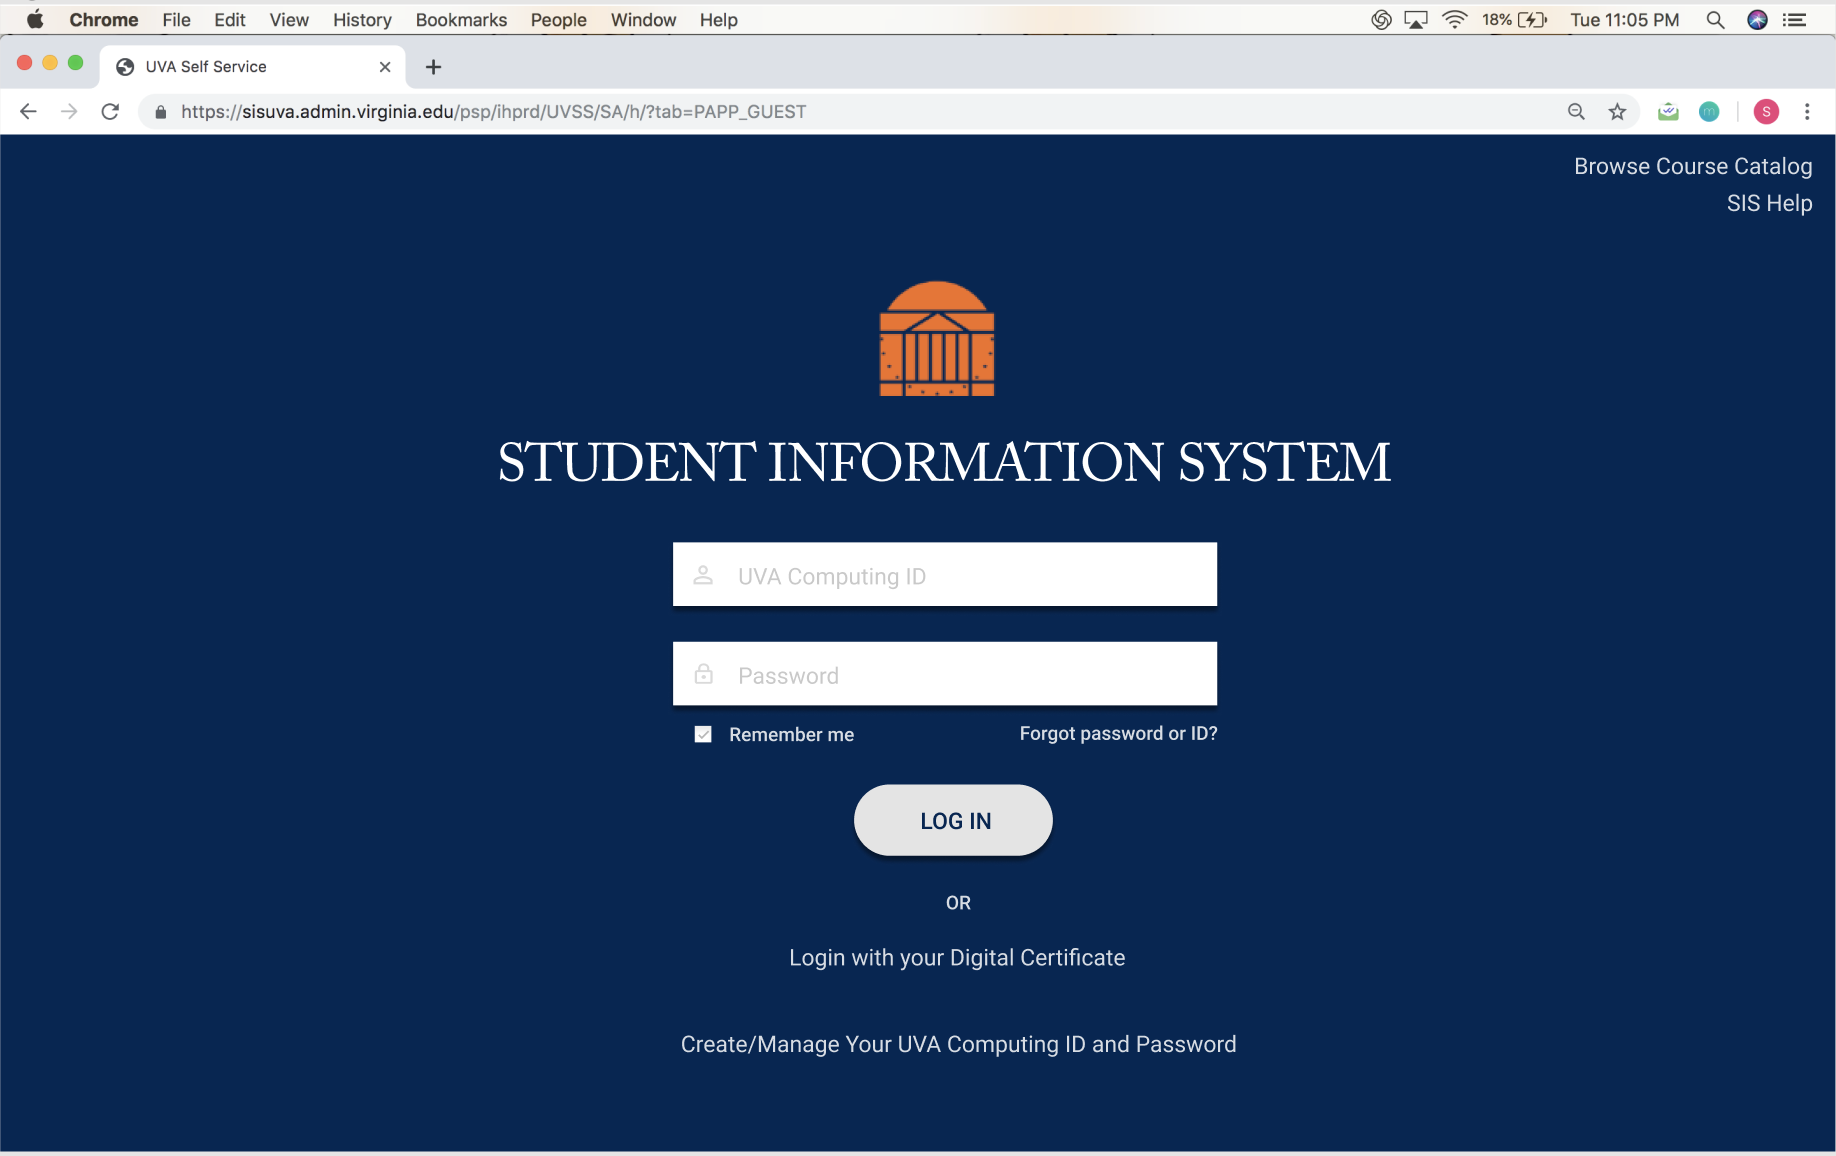This screenshot has width=1836, height=1156.
Task: Uncheck the Remember me checkbox
Action: 703,734
